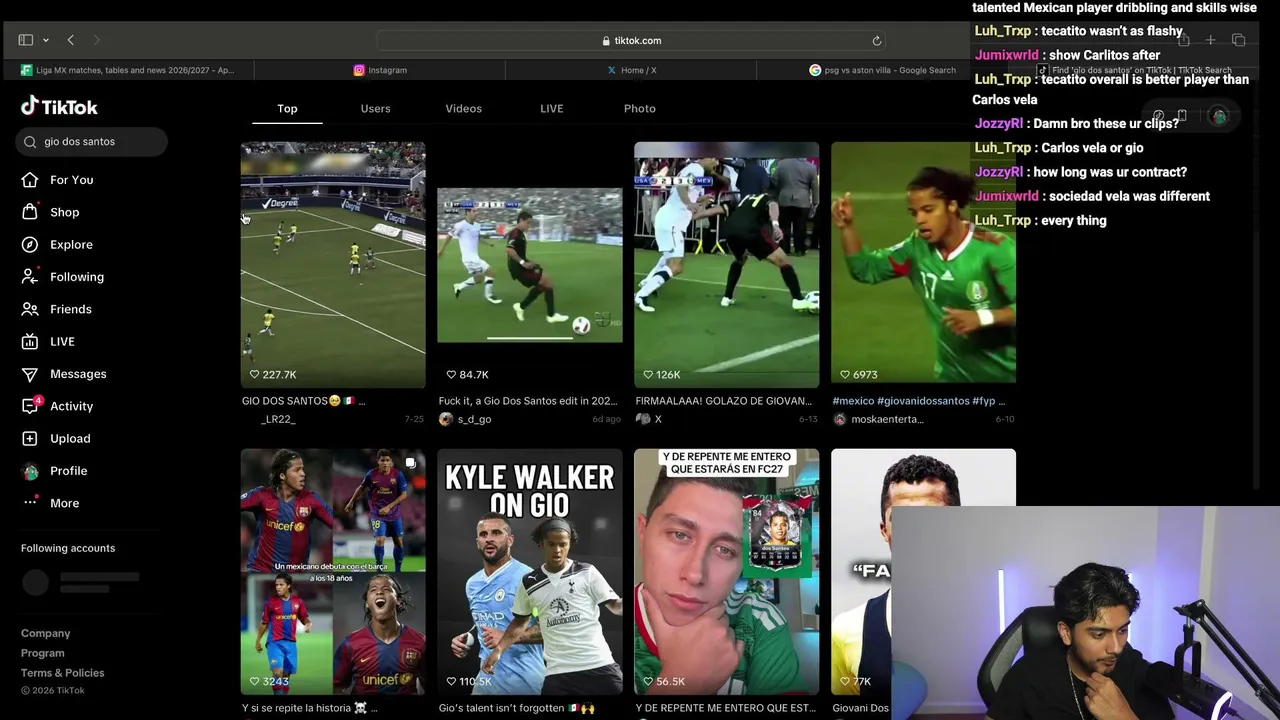The width and height of the screenshot is (1280, 720).
Task: Visit the moskaenterta user profile
Action: 886,419
